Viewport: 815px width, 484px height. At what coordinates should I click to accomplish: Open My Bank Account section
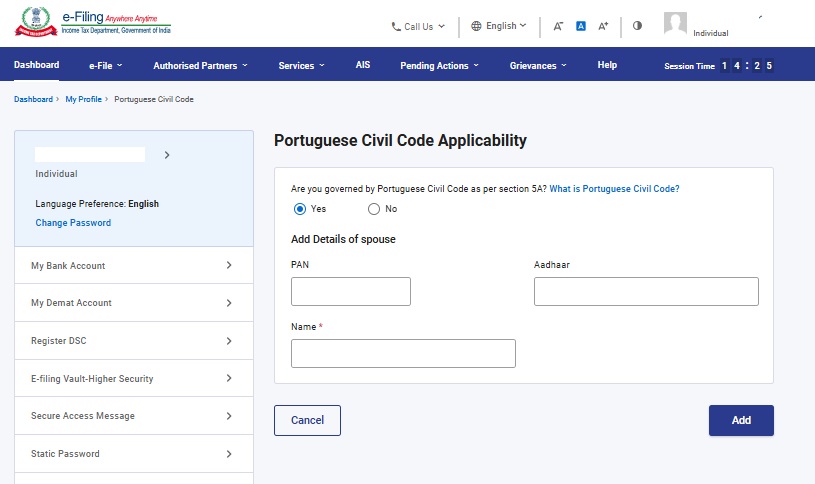[x=134, y=265]
